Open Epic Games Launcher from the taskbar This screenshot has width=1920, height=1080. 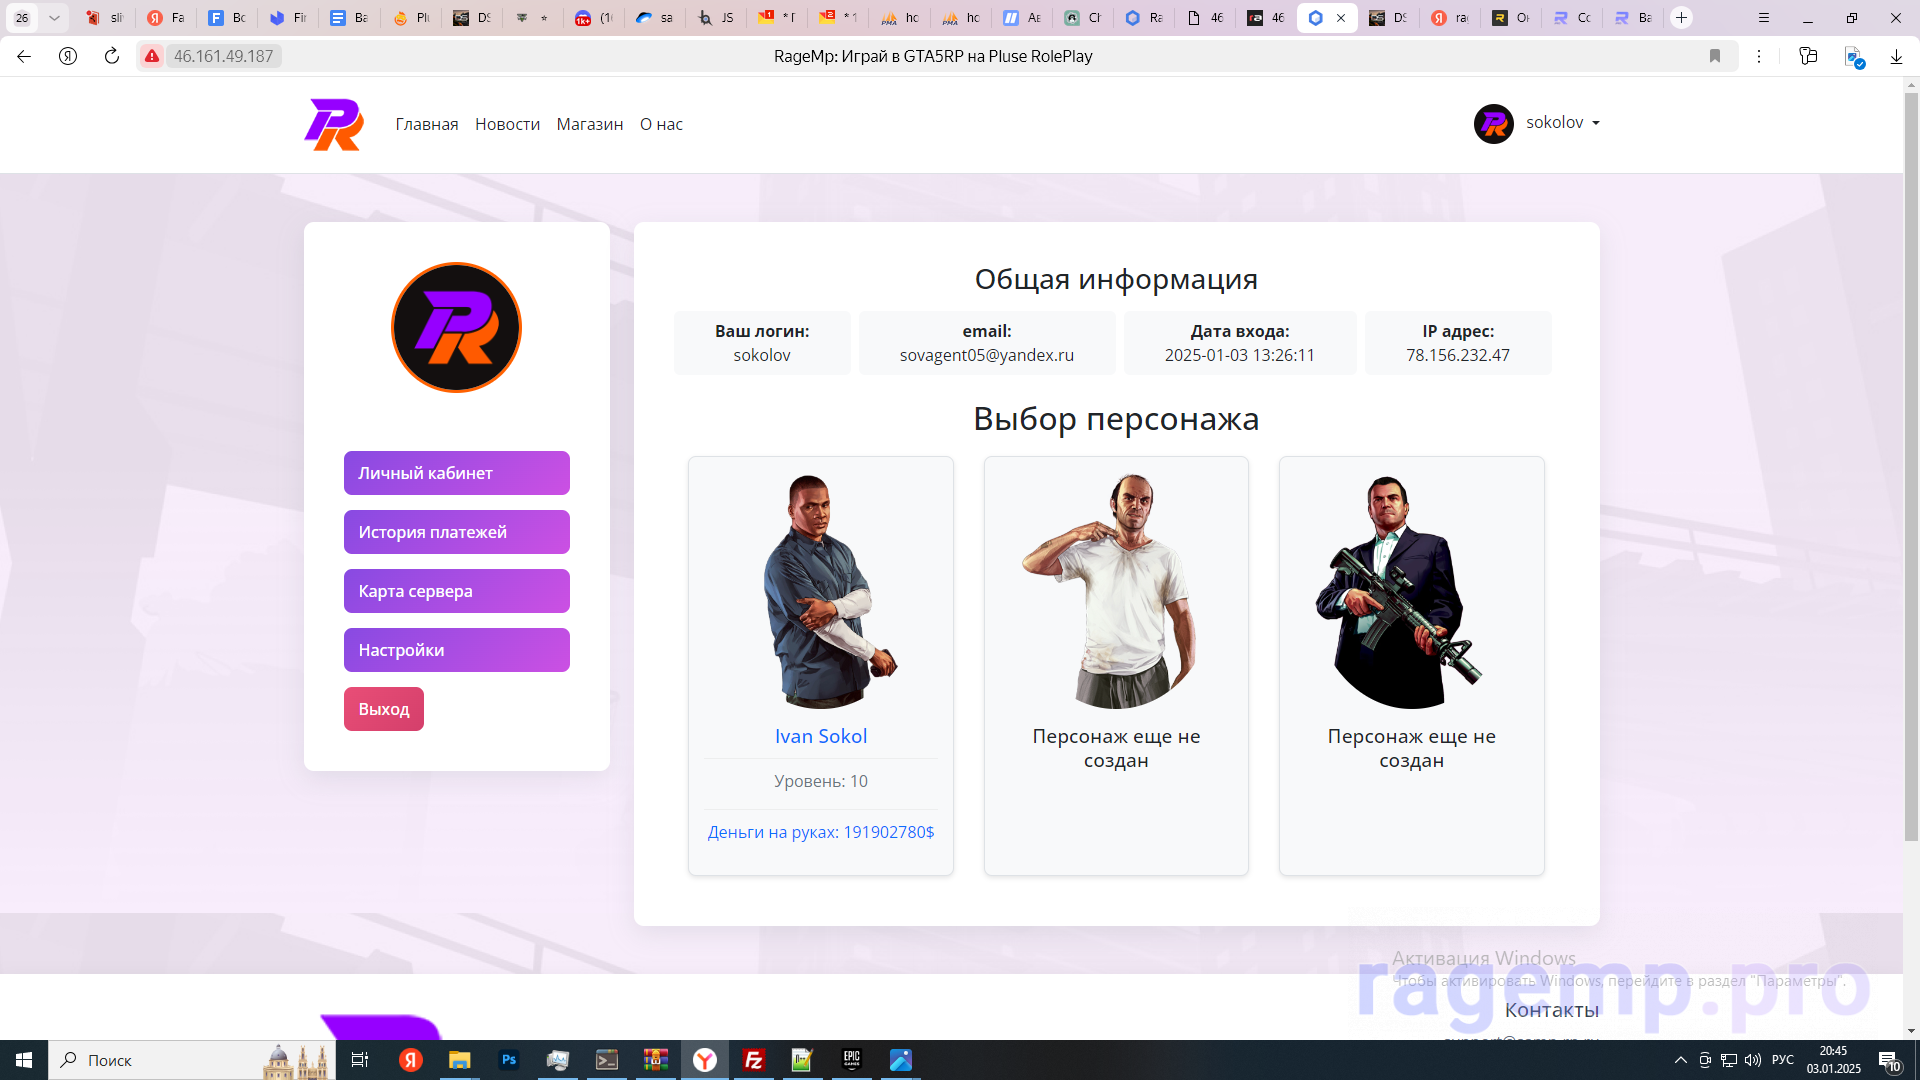[x=852, y=1060]
